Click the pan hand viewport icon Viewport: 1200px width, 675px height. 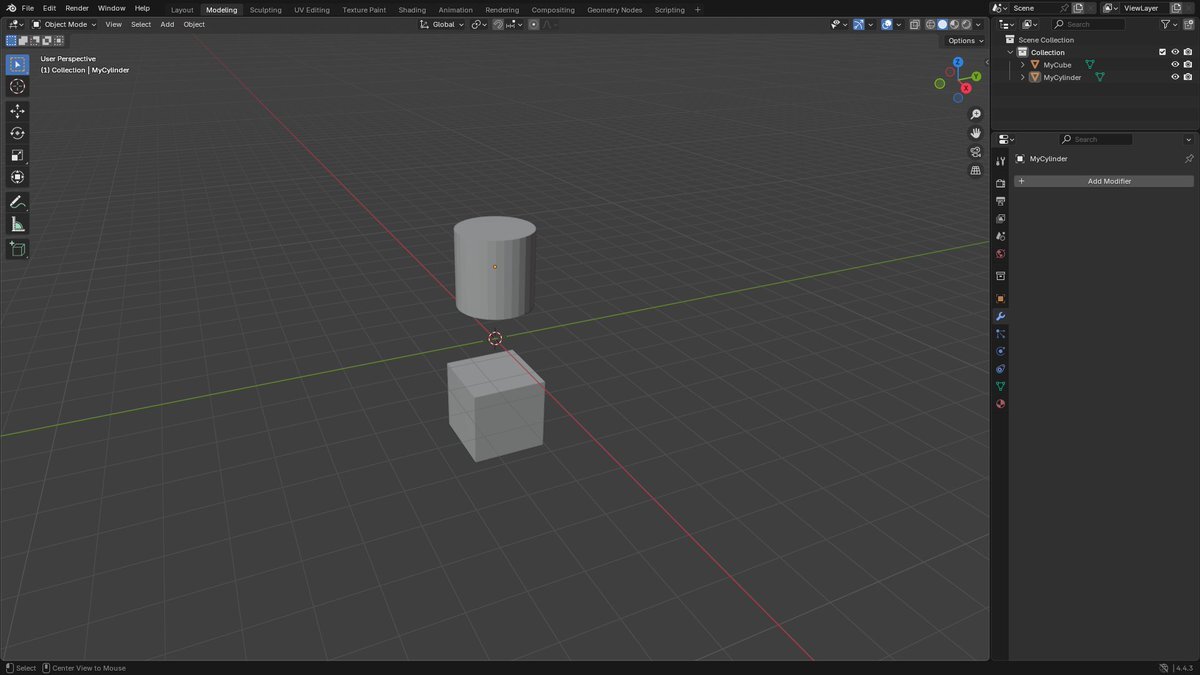tap(976, 133)
